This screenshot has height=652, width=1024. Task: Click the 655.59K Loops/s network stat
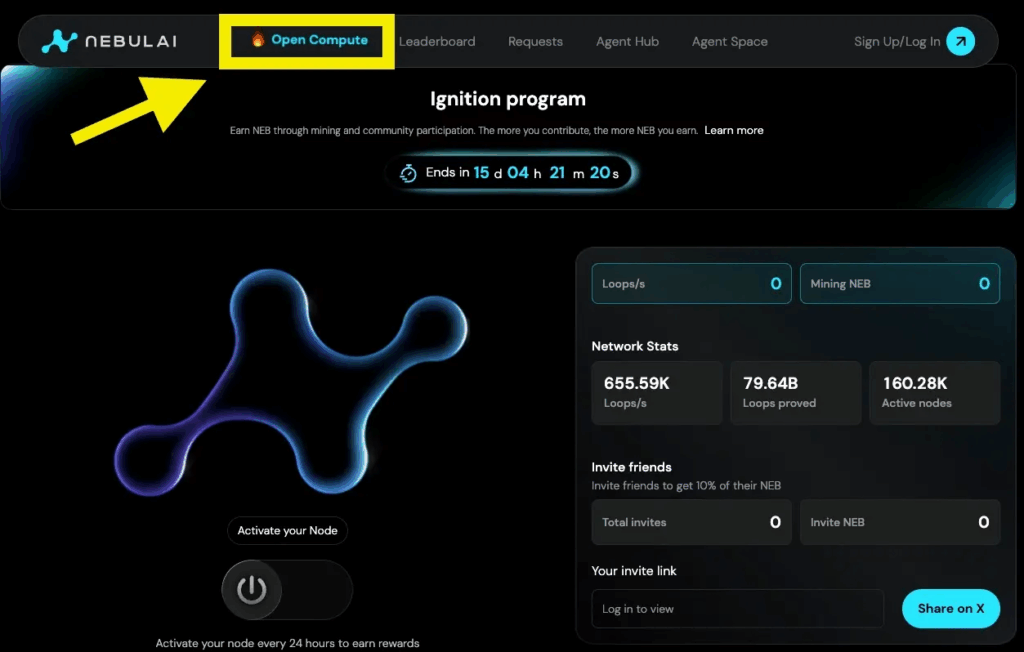pyautogui.click(x=657, y=393)
